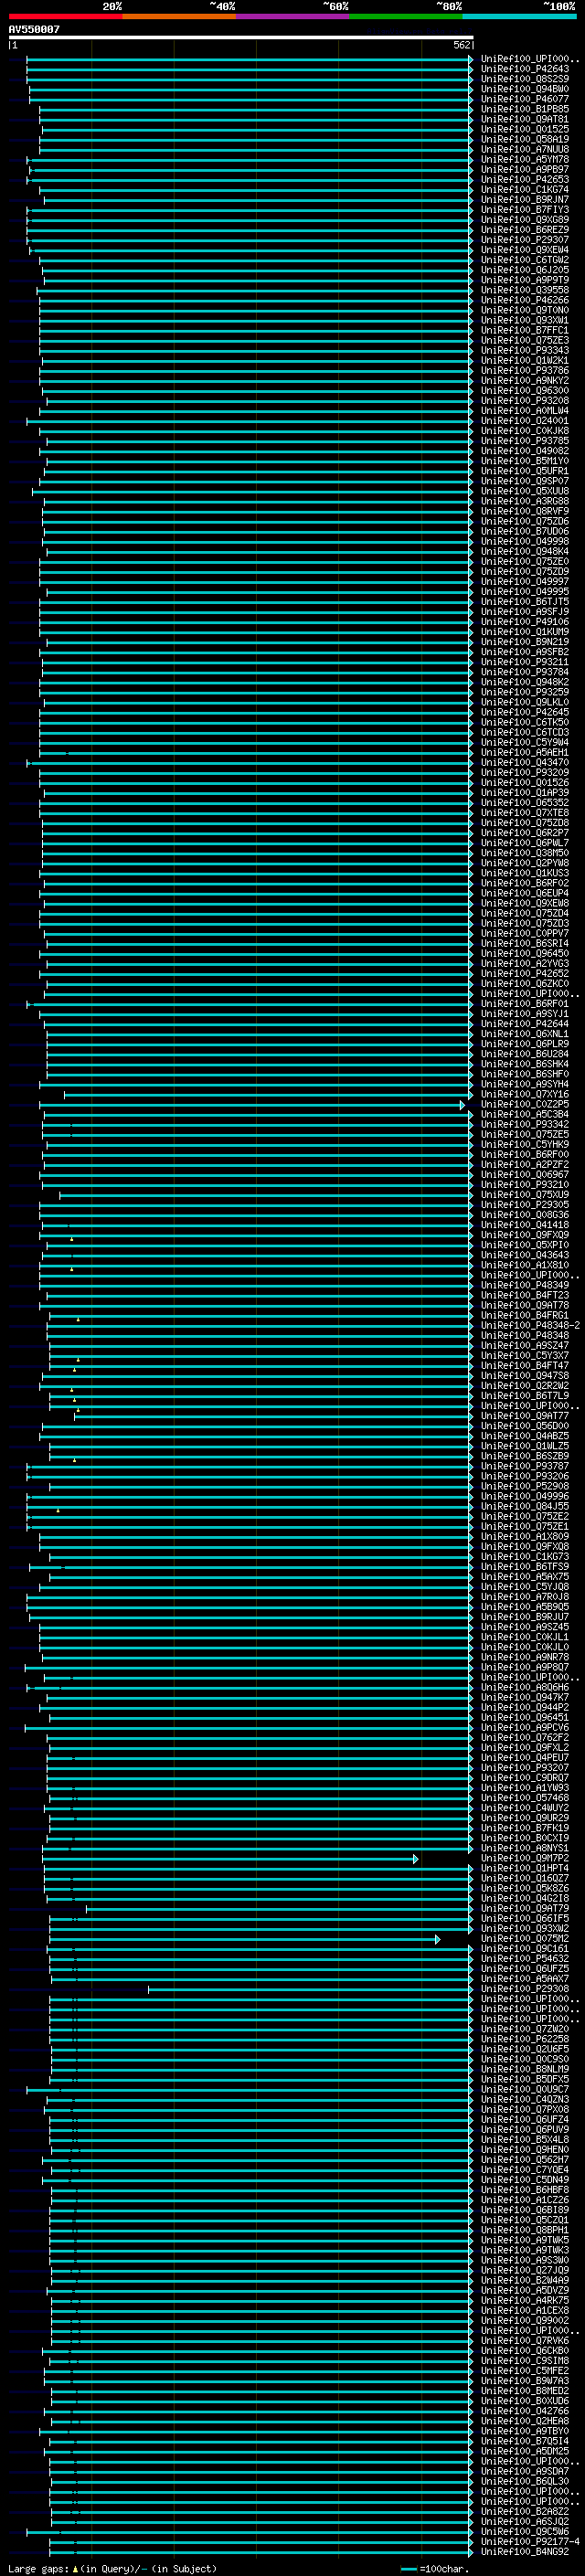The width and height of the screenshot is (585, 2576).
Task: Click label UniRef100_Q99002
Action: [524, 2320]
